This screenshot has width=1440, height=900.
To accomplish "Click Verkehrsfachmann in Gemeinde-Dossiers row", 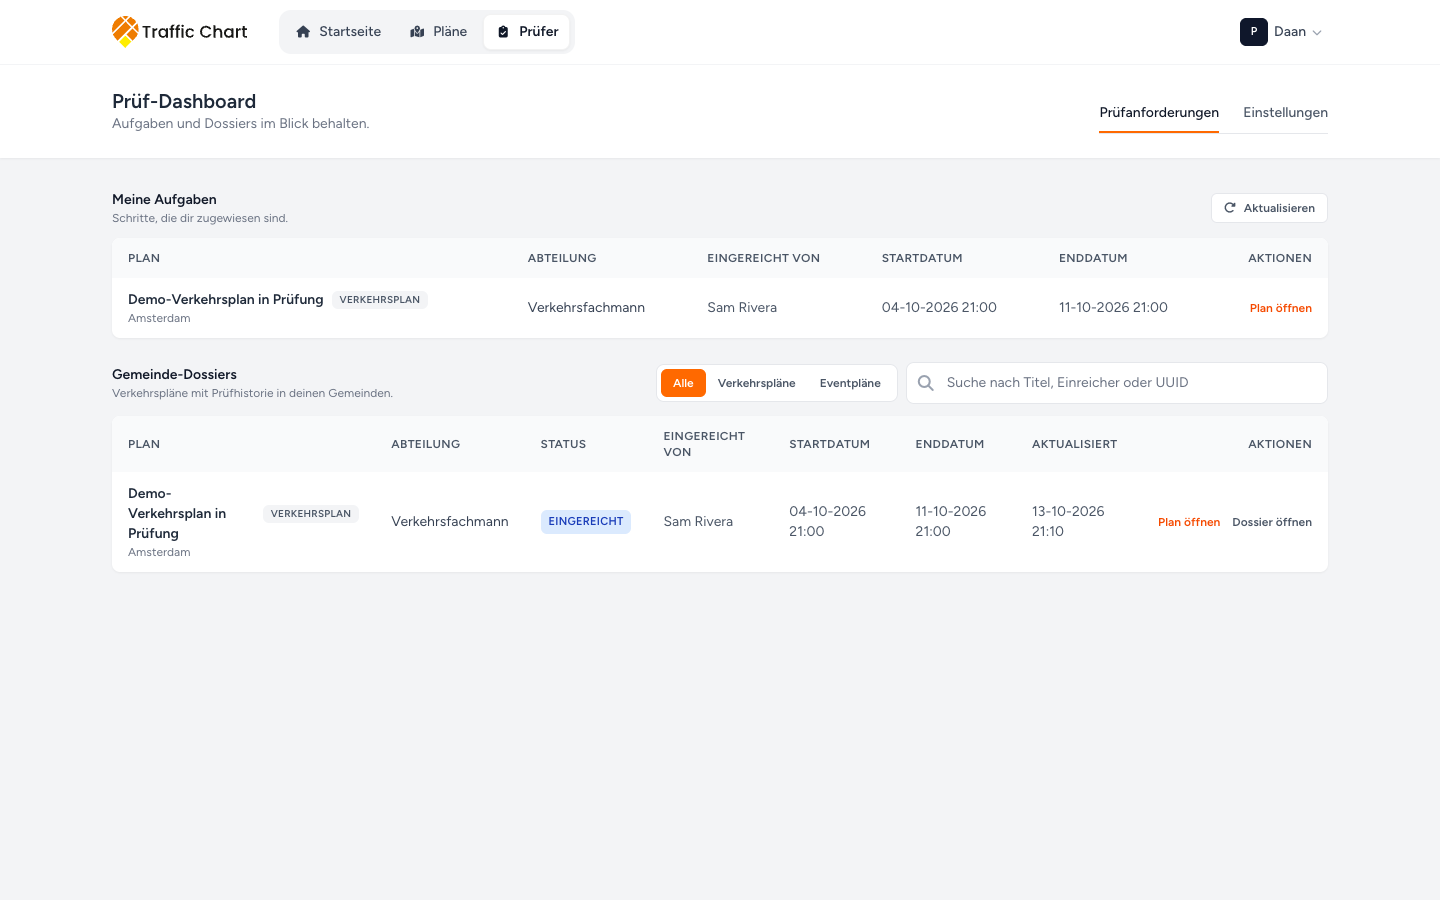I will pos(450,522).
